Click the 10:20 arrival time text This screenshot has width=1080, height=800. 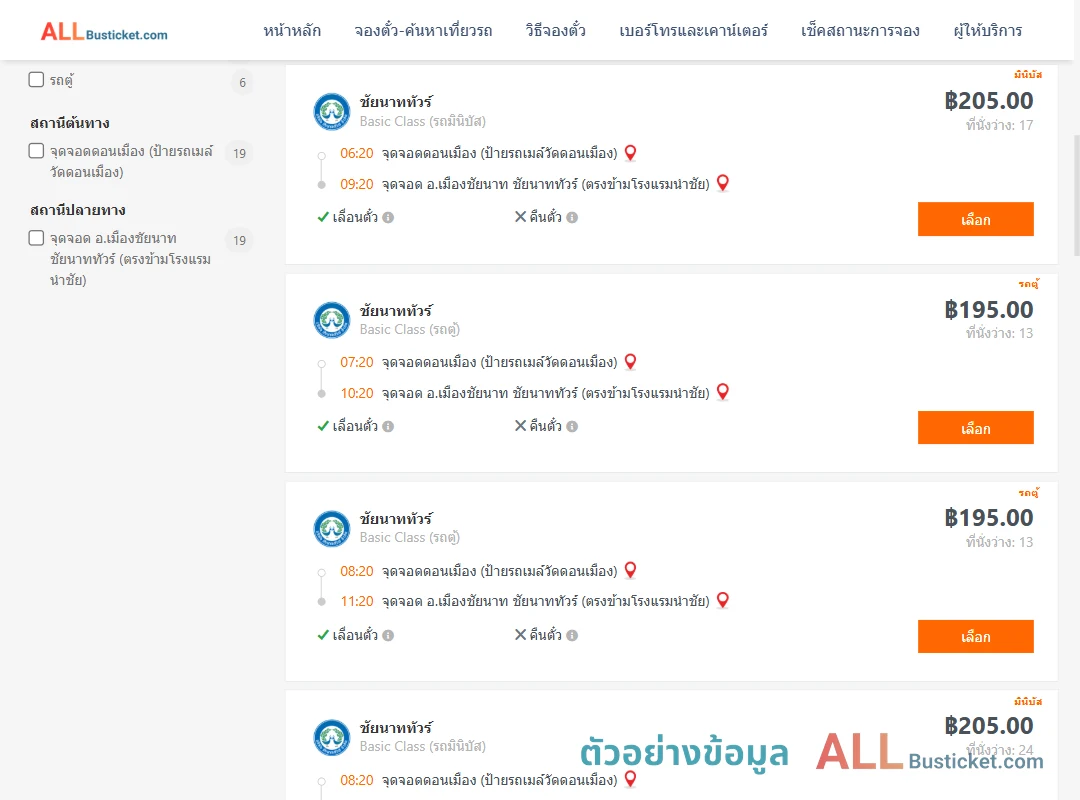(x=357, y=393)
